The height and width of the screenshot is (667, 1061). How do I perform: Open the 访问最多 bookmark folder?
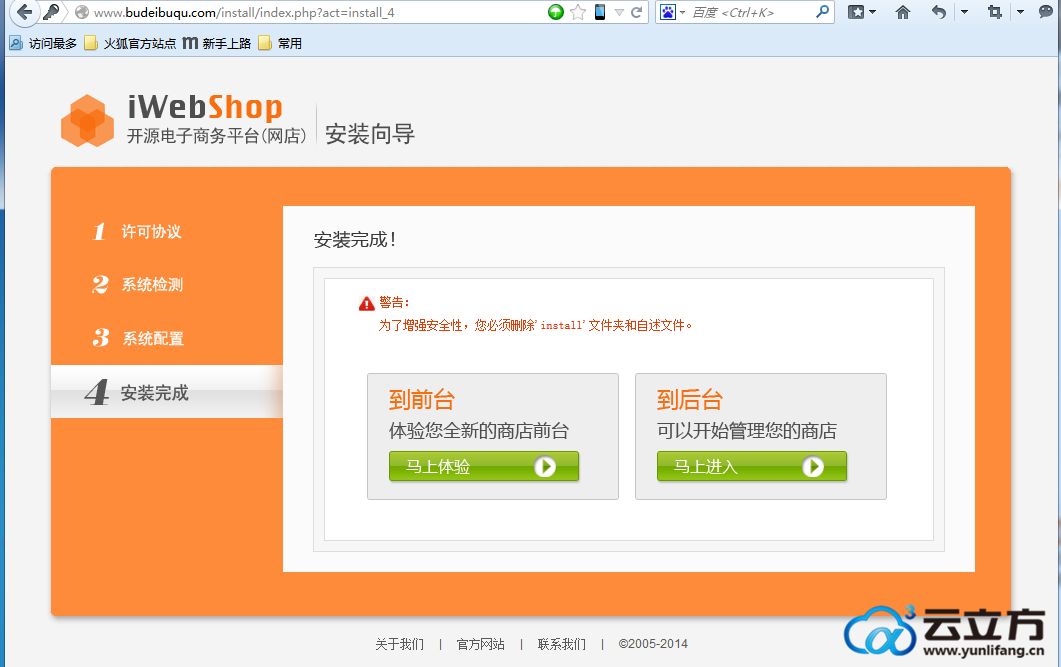(43, 43)
